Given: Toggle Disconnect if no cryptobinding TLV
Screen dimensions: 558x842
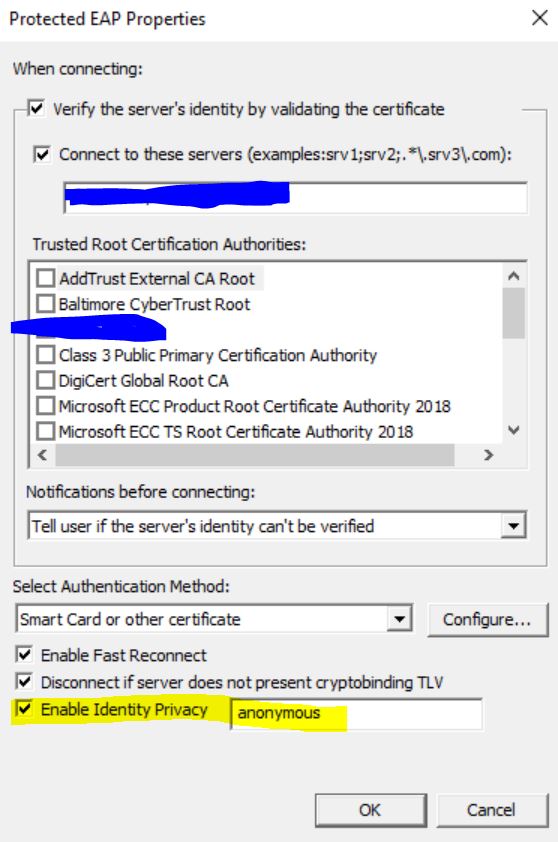Looking at the screenshot, I should point(25,682).
